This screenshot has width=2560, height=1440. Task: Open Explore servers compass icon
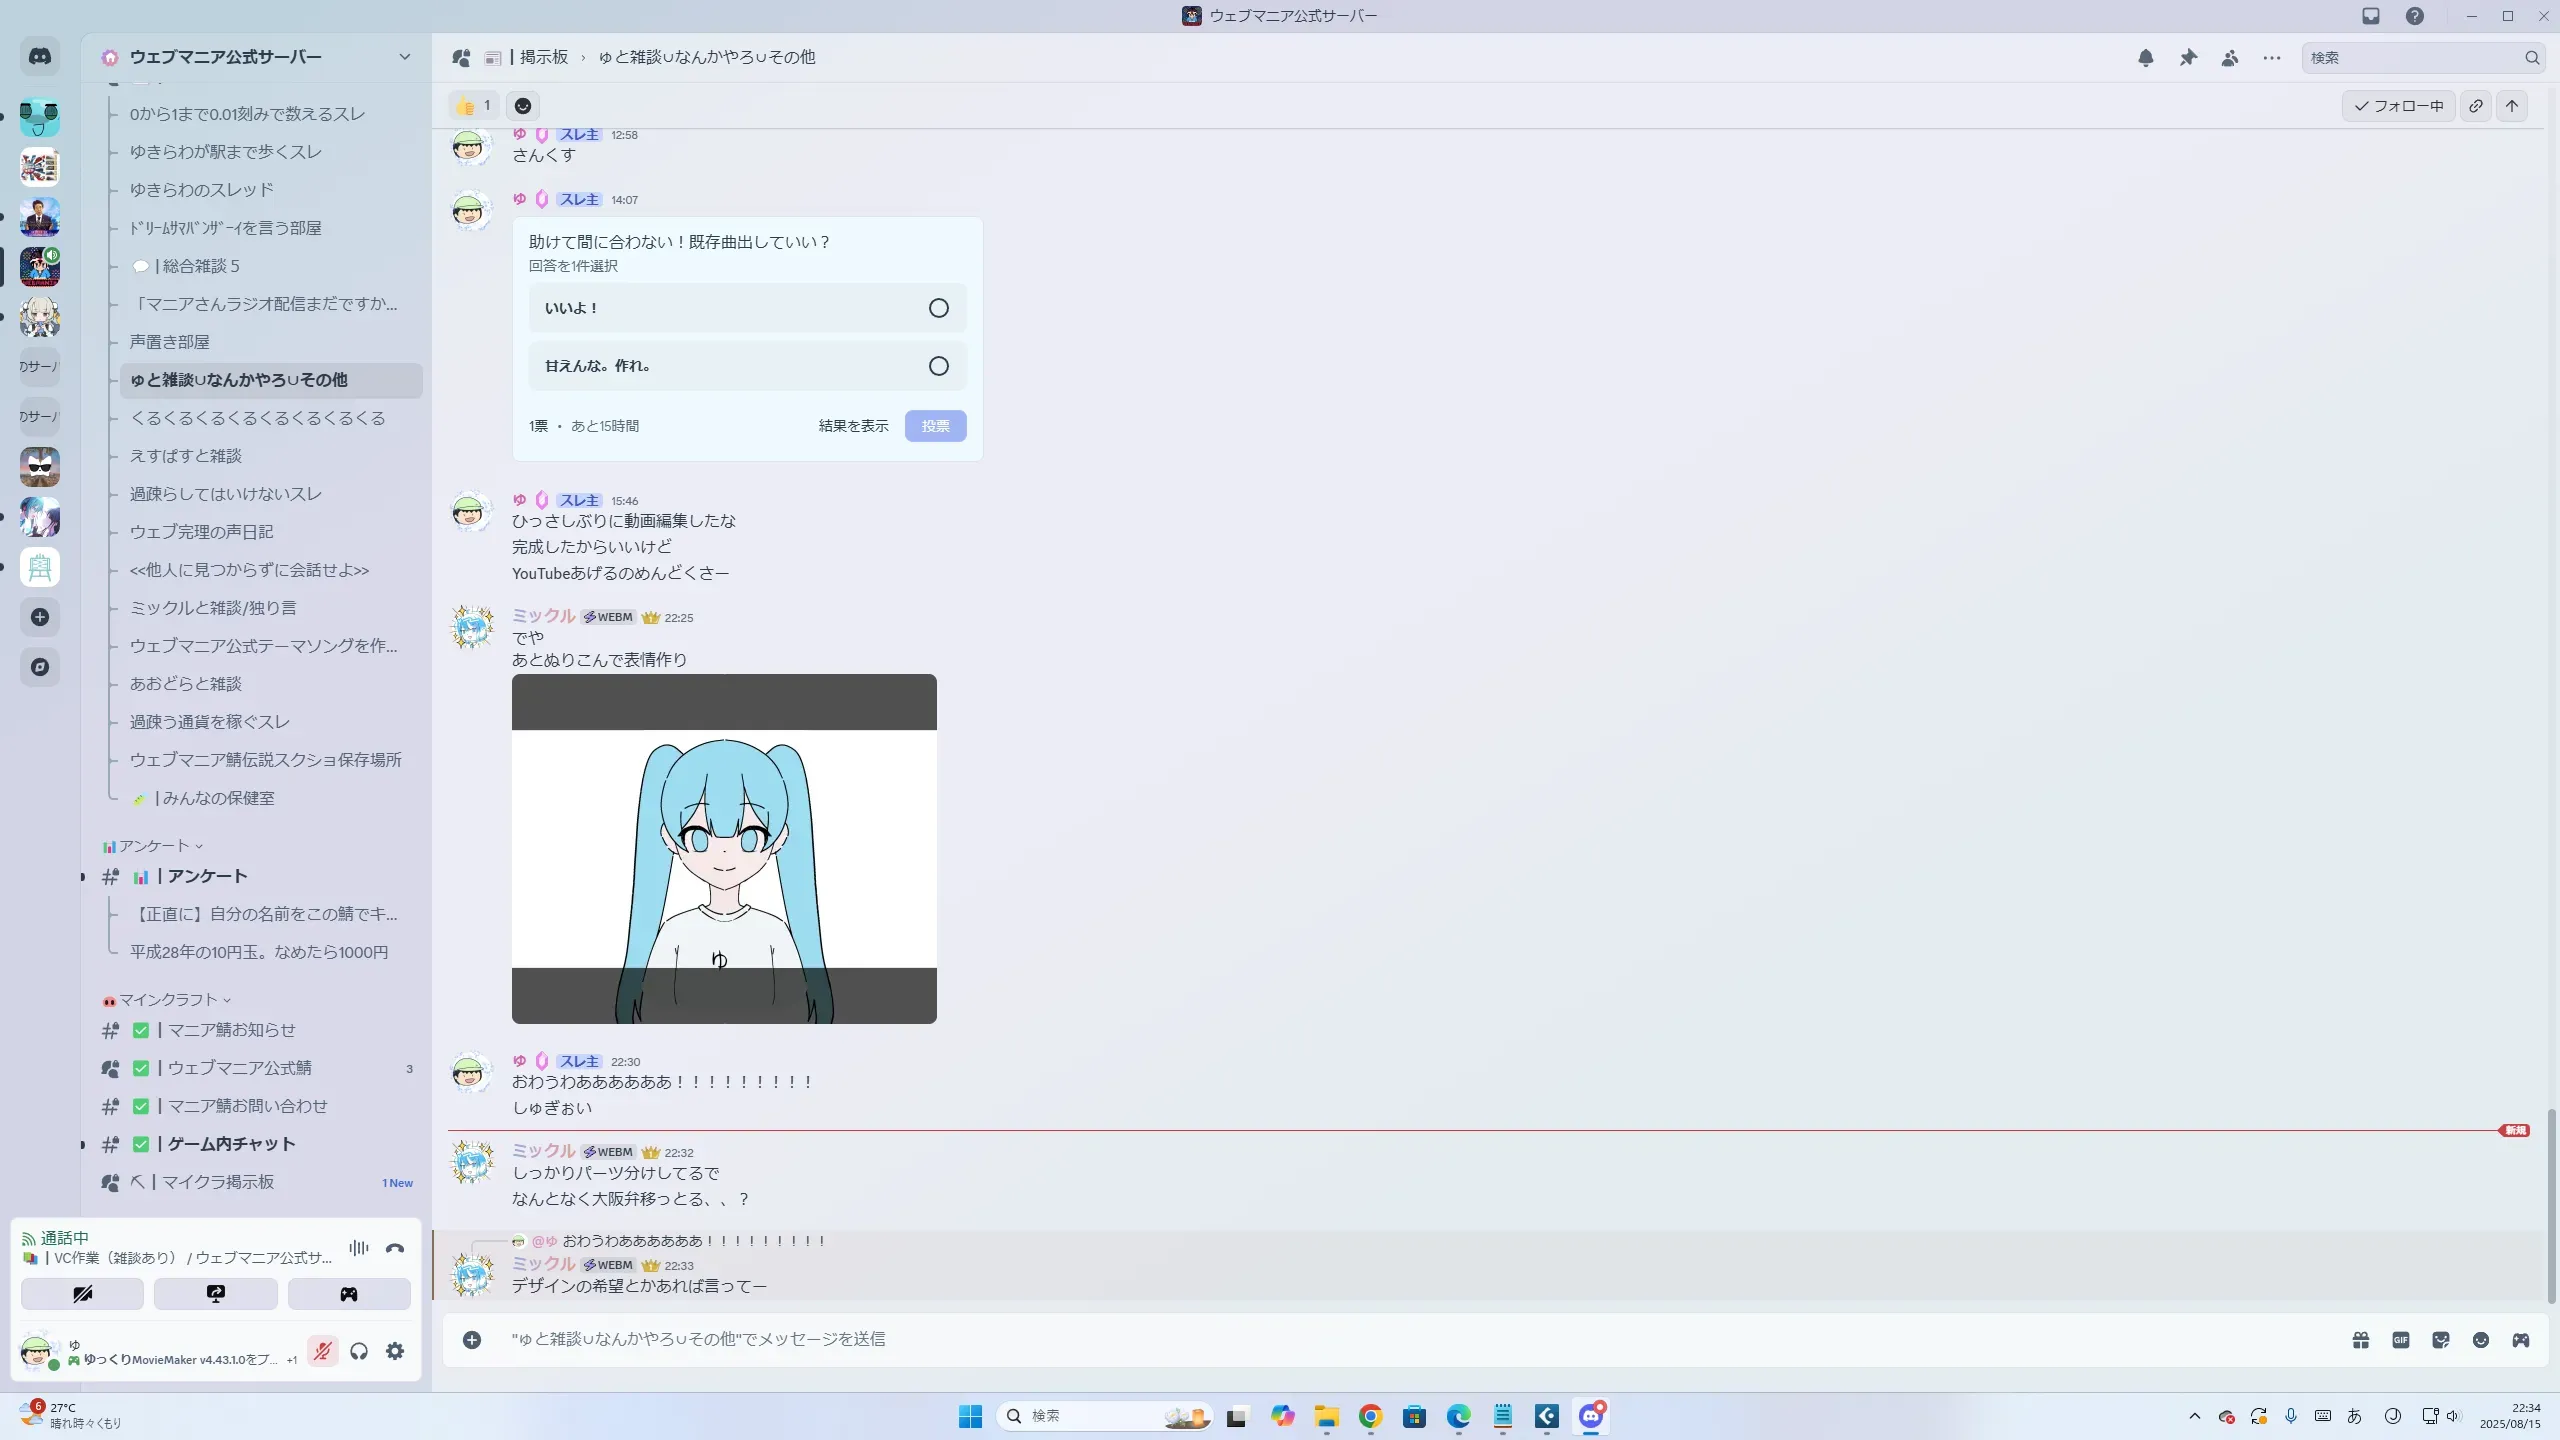click(x=40, y=667)
